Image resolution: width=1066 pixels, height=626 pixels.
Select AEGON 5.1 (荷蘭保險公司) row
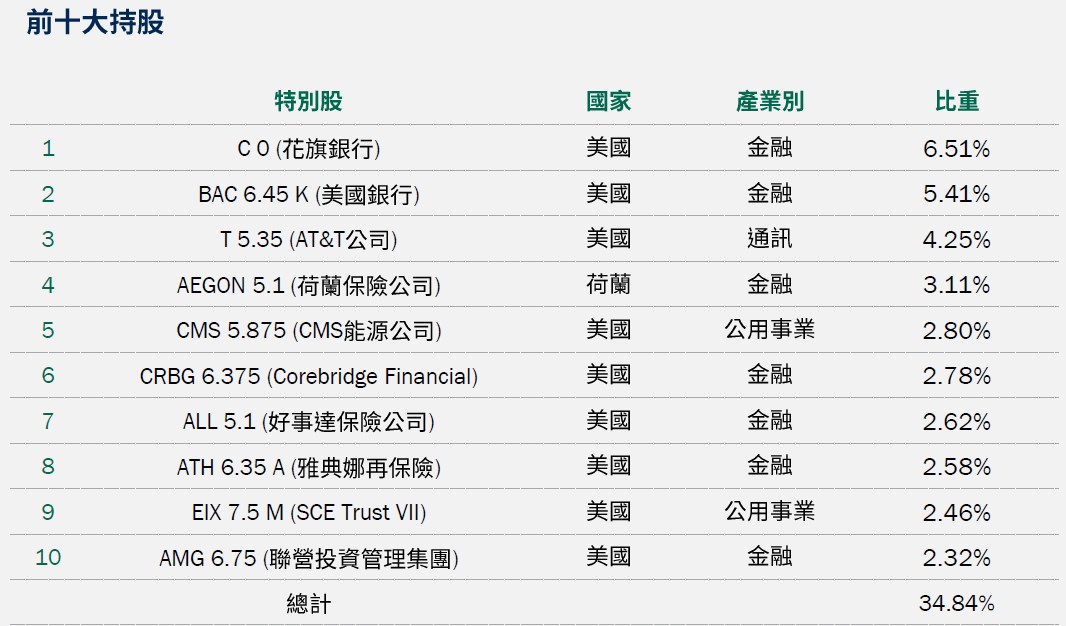(x=308, y=286)
